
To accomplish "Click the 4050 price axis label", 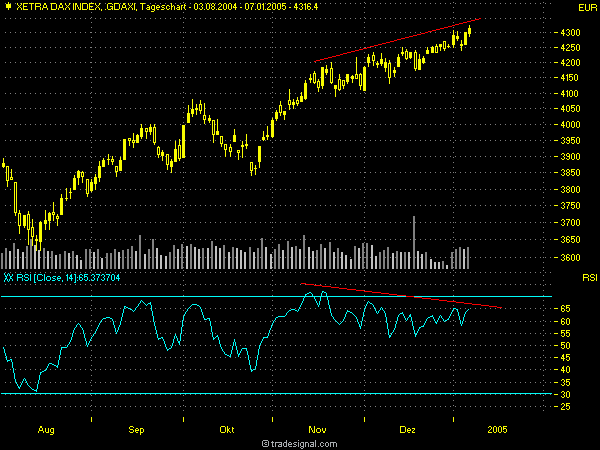I will [570, 109].
